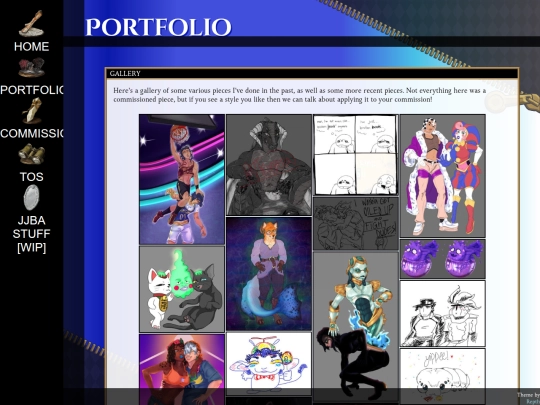Click the silver coin JJBA icon

[31, 197]
